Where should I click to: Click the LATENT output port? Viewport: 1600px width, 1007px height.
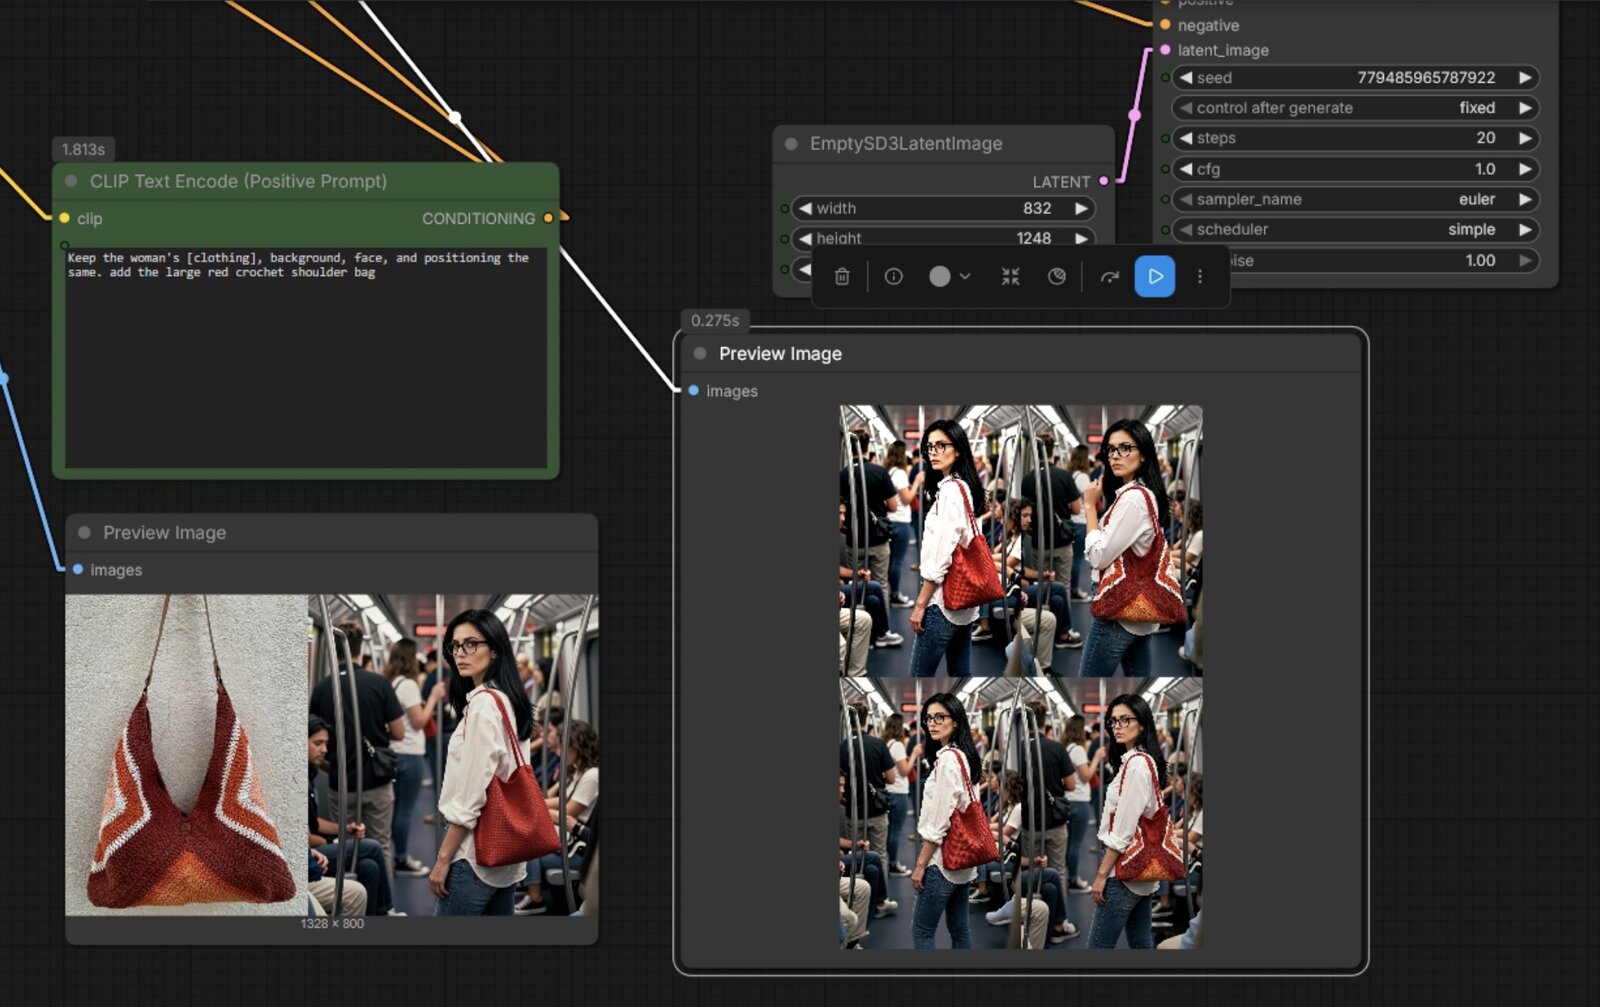1104,181
